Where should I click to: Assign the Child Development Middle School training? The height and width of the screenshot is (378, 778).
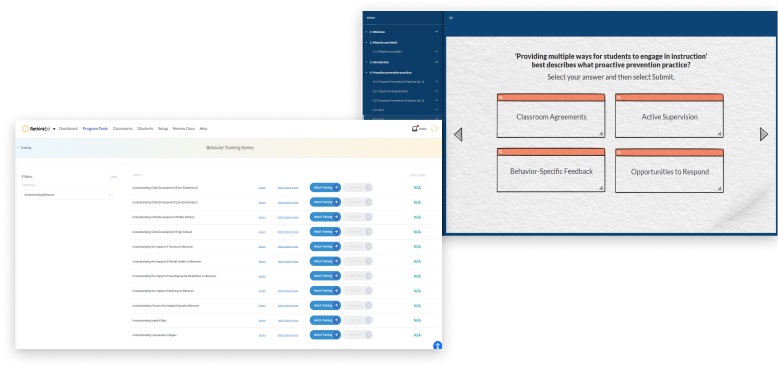(x=262, y=217)
